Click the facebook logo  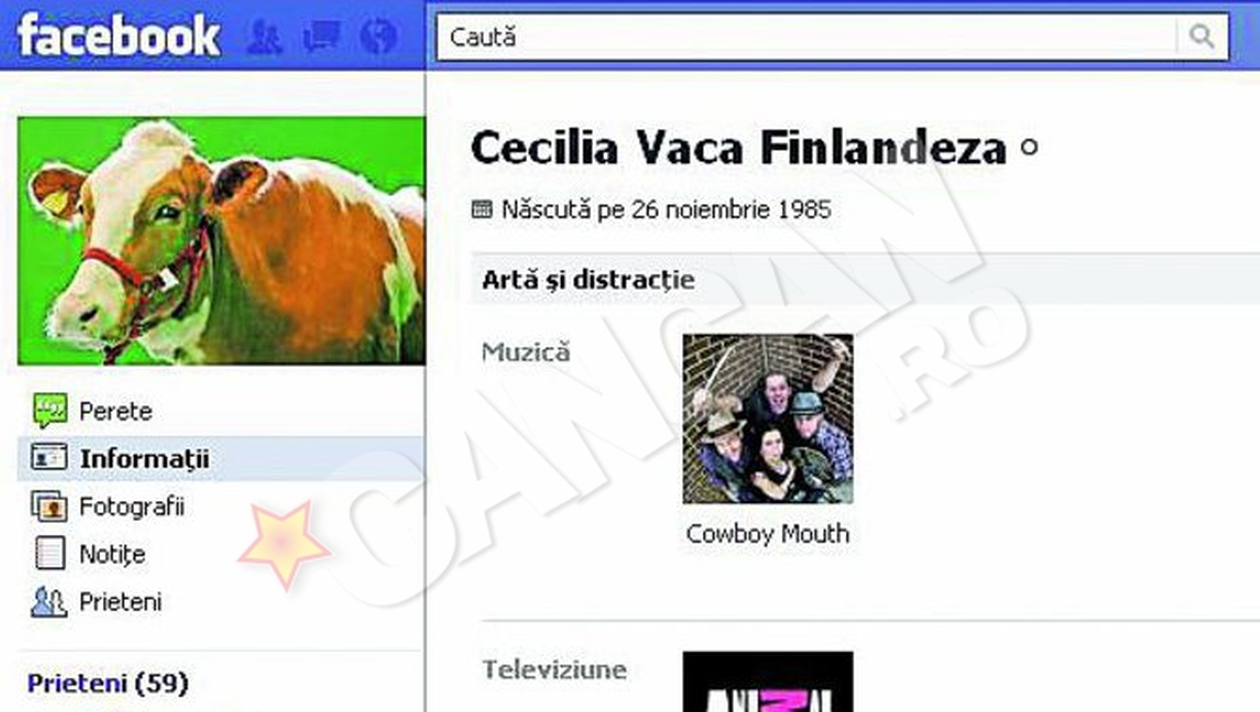[118, 37]
